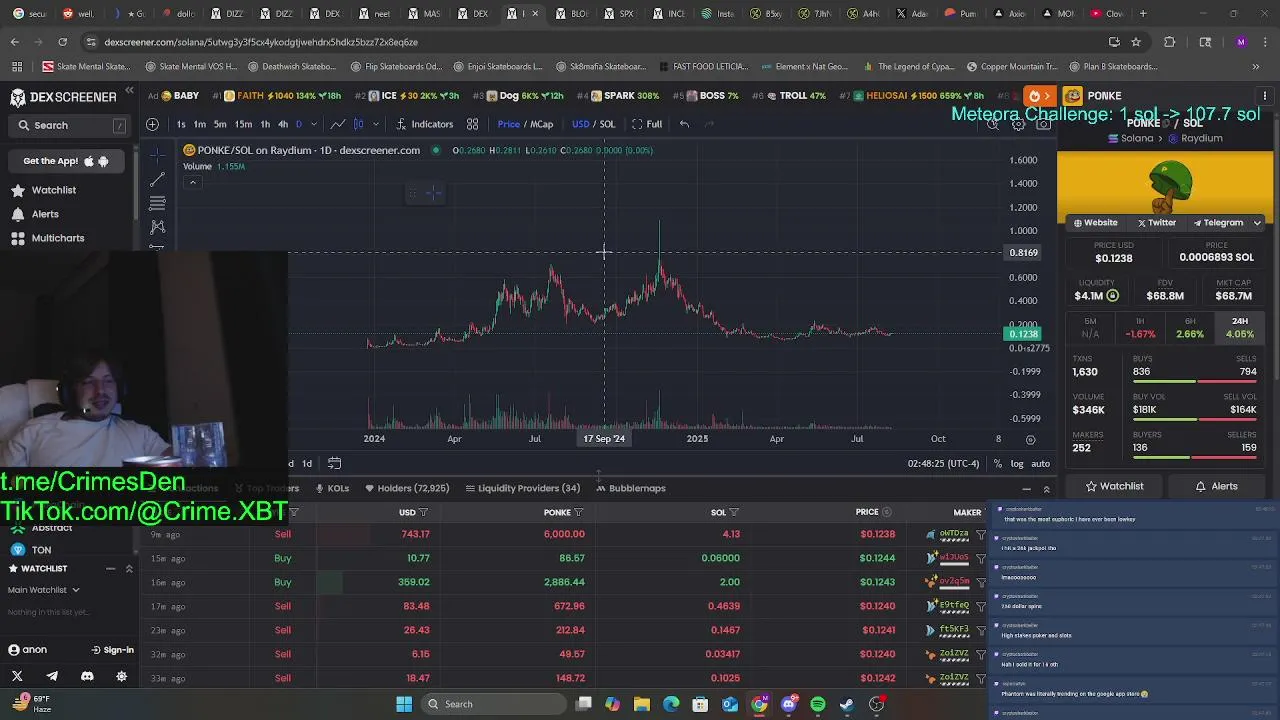Toggle price column display mode icon
Viewport: 1280px width, 720px height.
[886, 512]
